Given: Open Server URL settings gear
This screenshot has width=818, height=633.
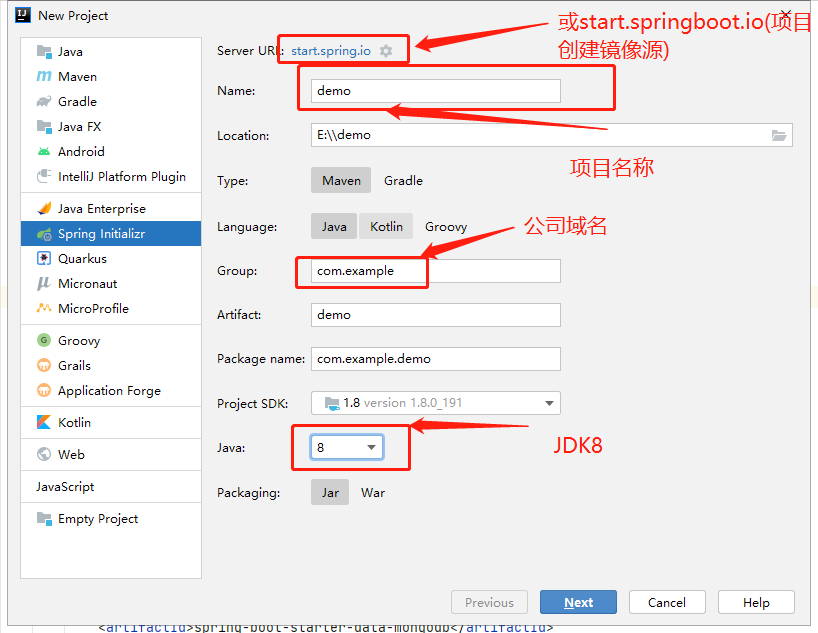Looking at the screenshot, I should coord(386,51).
